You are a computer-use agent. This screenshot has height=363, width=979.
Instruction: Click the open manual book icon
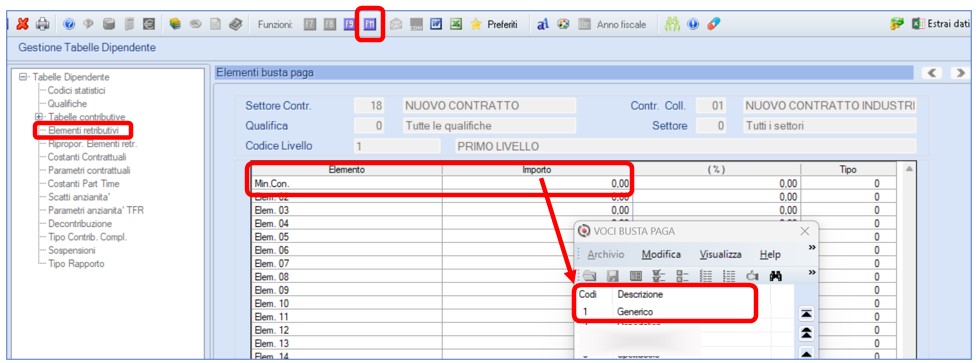coord(235,24)
